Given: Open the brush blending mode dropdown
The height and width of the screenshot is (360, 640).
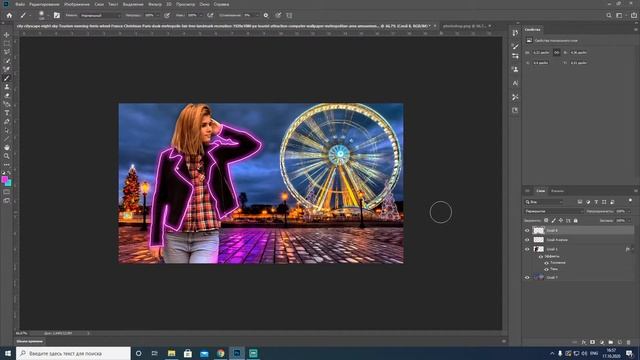Looking at the screenshot, I should (100, 16).
